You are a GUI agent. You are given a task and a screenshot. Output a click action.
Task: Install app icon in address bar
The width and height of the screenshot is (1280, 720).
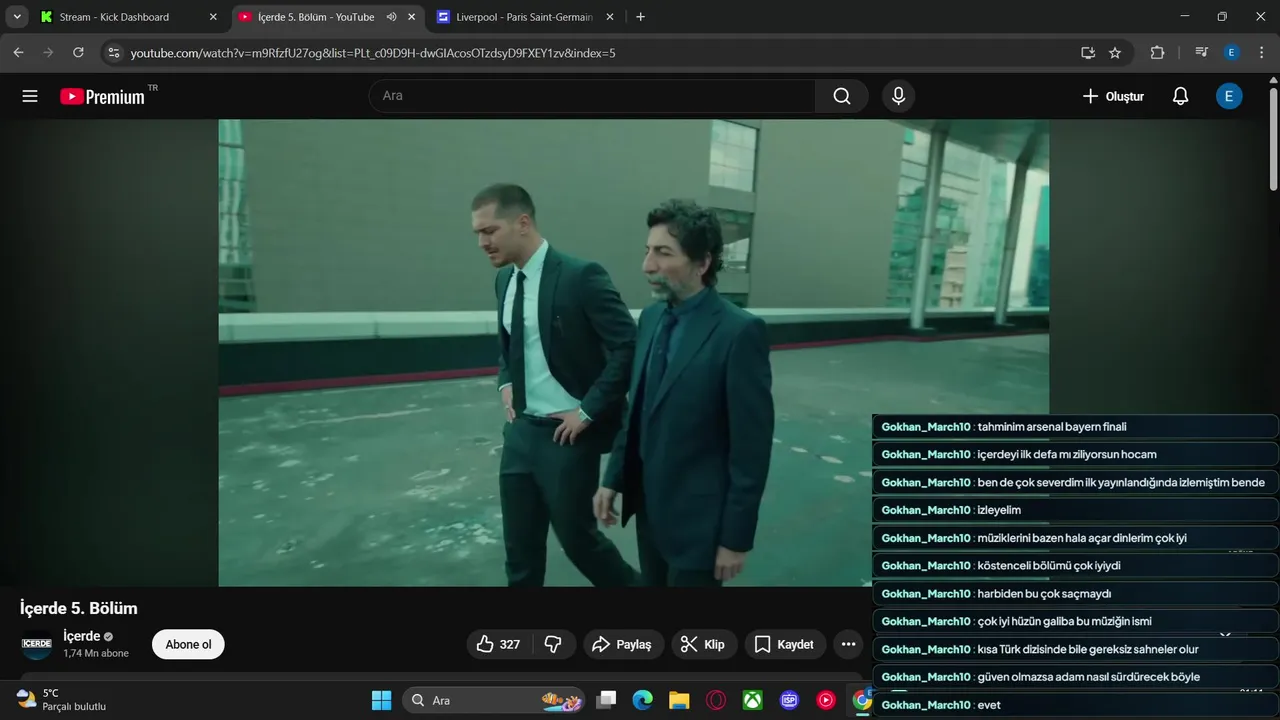click(1088, 52)
